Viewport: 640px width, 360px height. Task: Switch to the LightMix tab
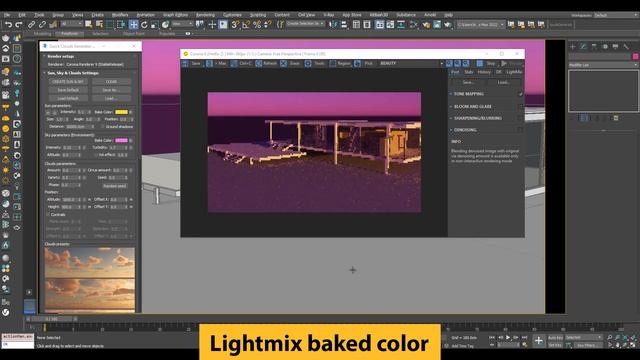point(514,72)
